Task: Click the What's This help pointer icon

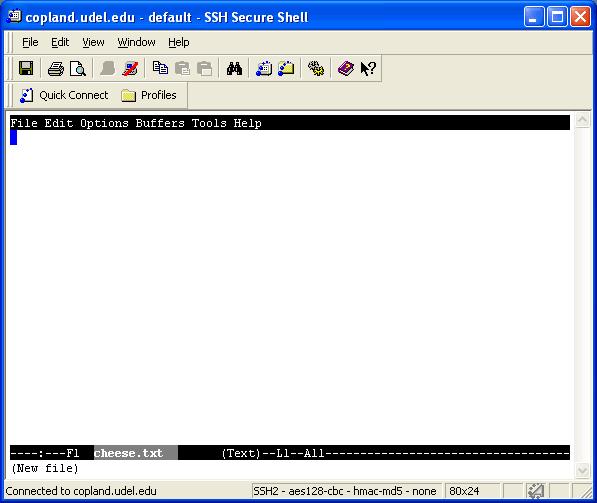Action: (x=368, y=69)
